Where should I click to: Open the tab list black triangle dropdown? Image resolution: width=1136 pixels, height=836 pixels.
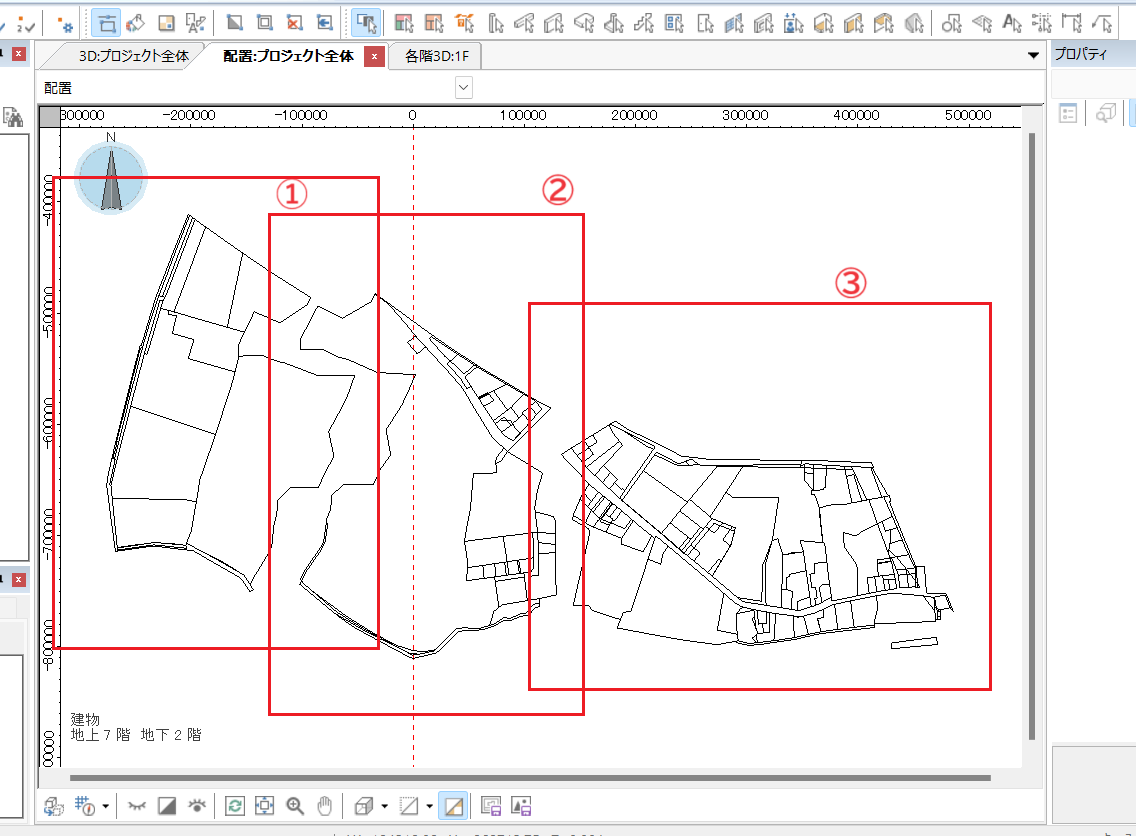point(1033,56)
